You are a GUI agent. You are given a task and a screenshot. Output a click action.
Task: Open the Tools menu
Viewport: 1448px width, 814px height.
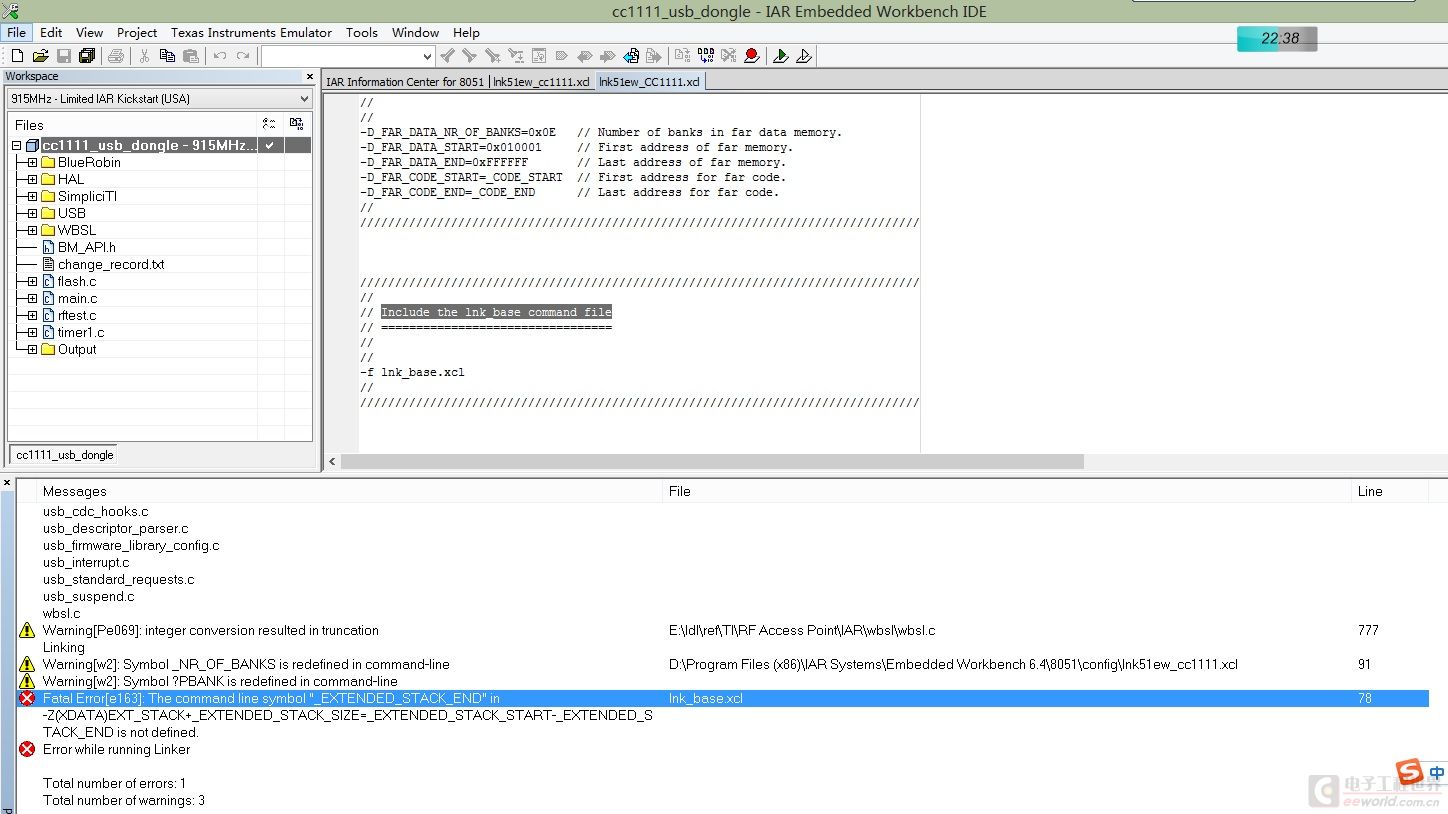362,32
